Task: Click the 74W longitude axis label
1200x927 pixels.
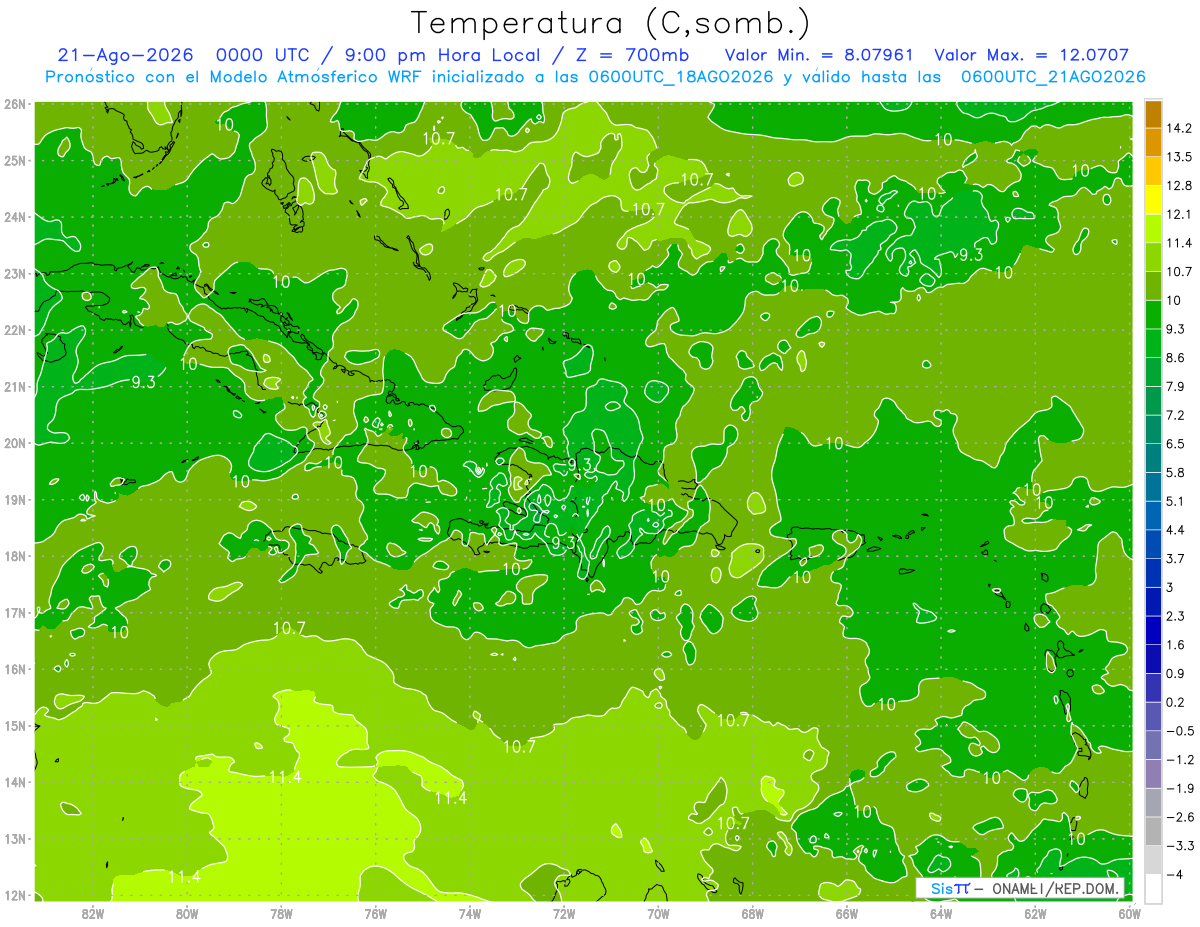Action: (469, 913)
